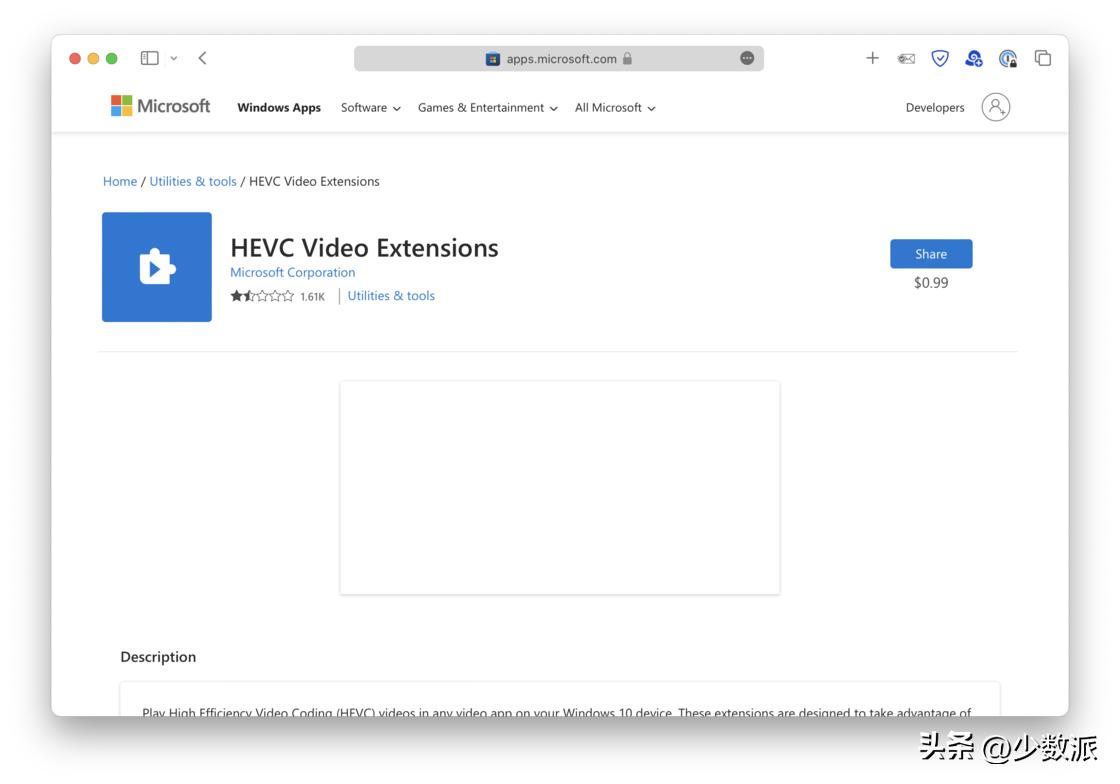Click the blue Share button
The image size is (1120, 784).
pyautogui.click(x=930, y=253)
